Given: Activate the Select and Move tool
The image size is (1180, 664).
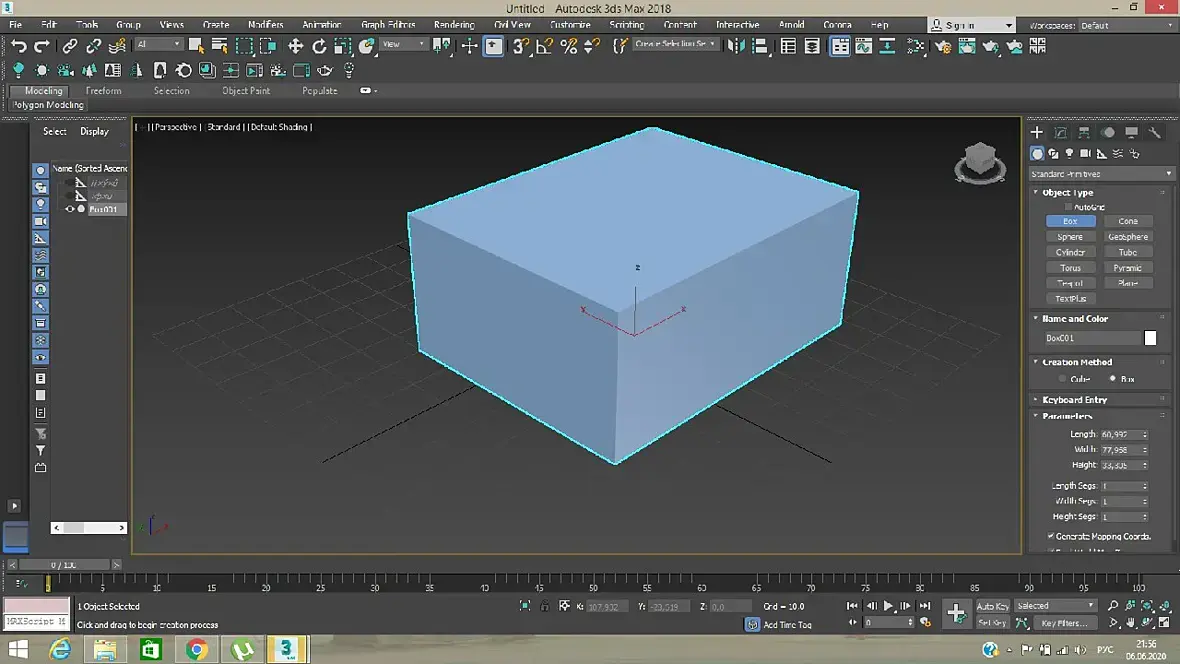Looking at the screenshot, I should coord(295,47).
